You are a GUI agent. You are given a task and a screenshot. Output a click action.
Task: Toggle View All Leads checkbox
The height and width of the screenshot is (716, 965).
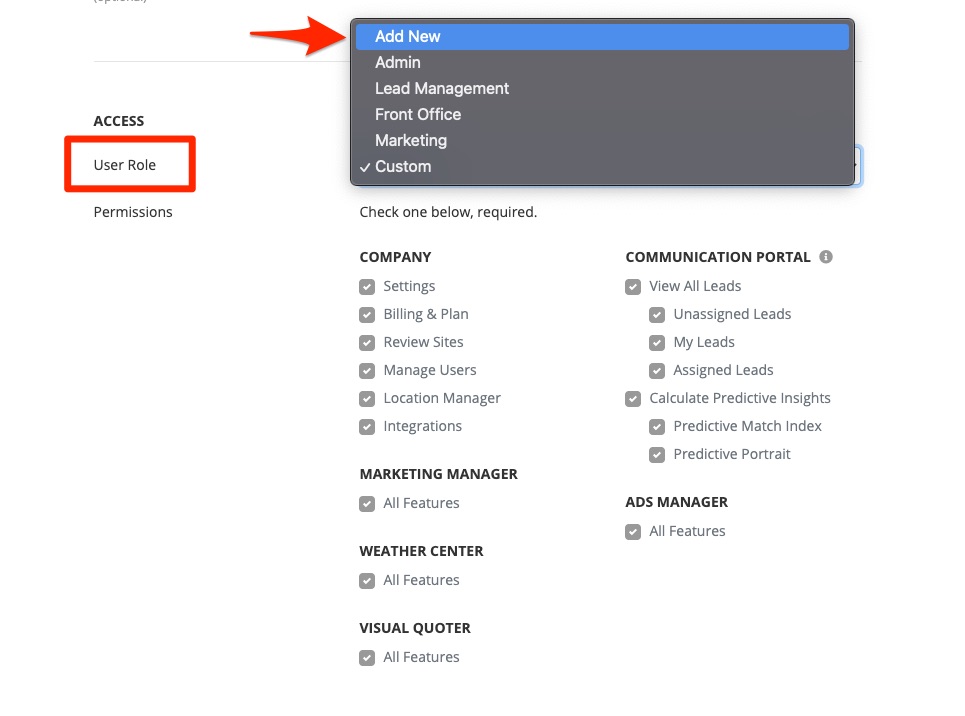(x=633, y=287)
